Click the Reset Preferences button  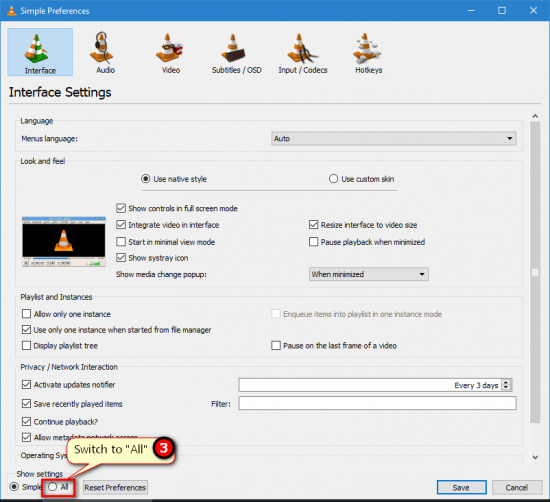click(115, 487)
